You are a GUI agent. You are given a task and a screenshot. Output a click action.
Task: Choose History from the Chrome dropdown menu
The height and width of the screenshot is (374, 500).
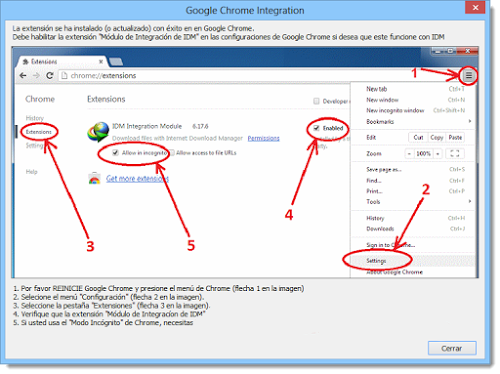click(413, 218)
